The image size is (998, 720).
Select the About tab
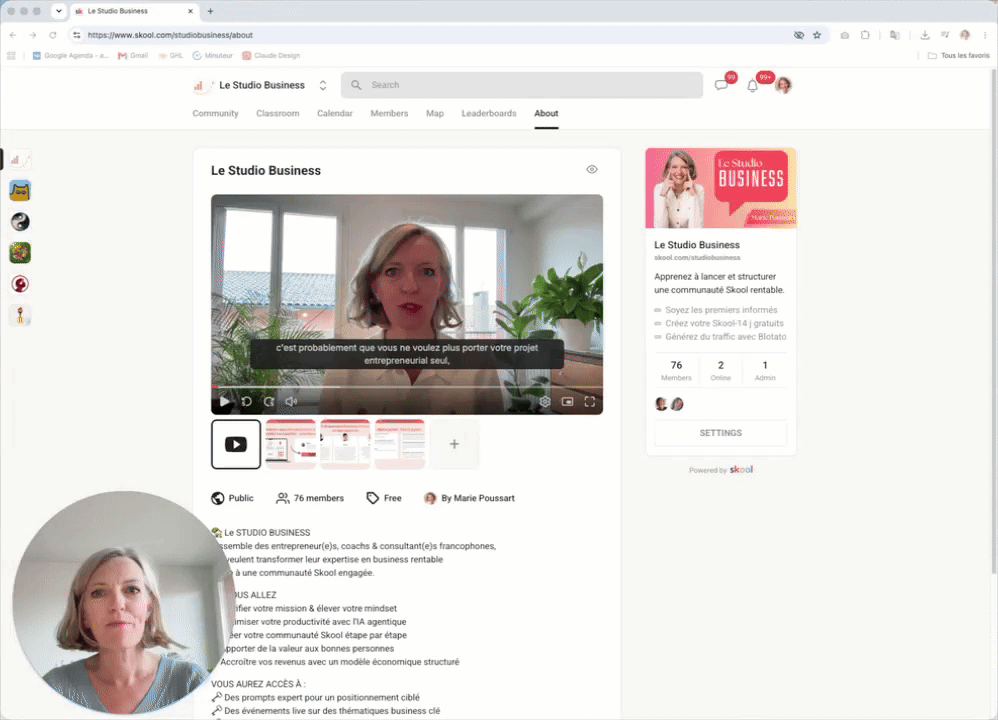tap(546, 113)
